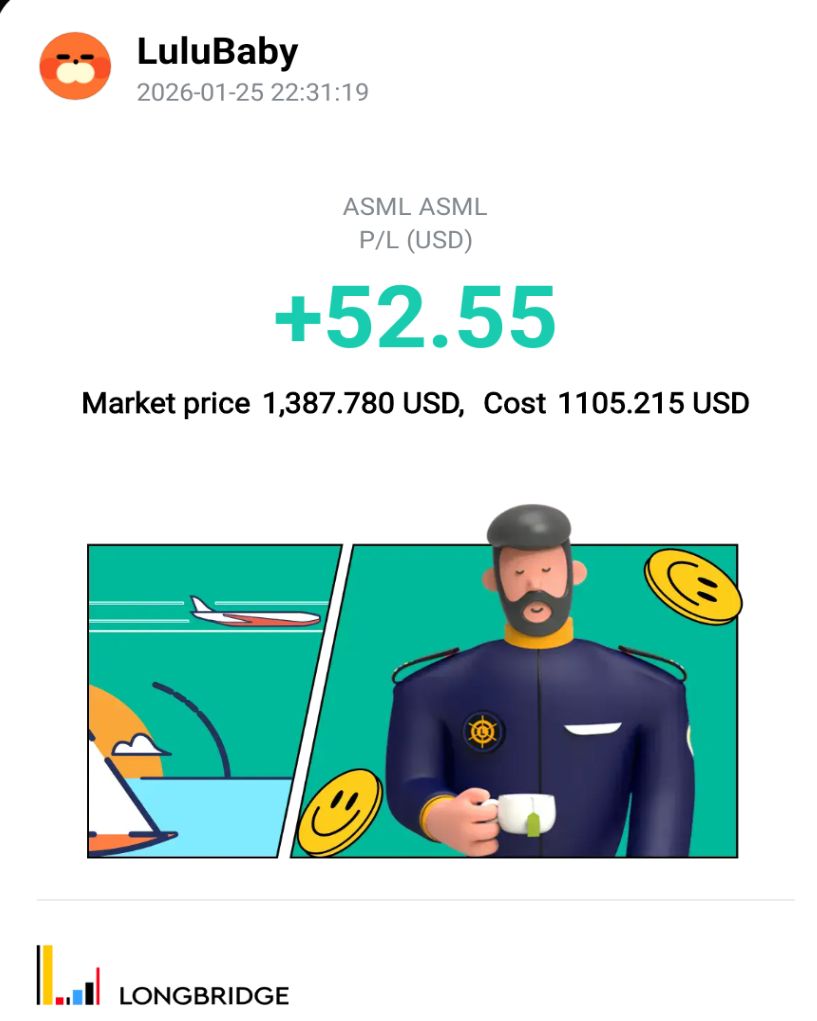
Task: Tap the Longbridge bar-chart logo icon
Action: 67,975
